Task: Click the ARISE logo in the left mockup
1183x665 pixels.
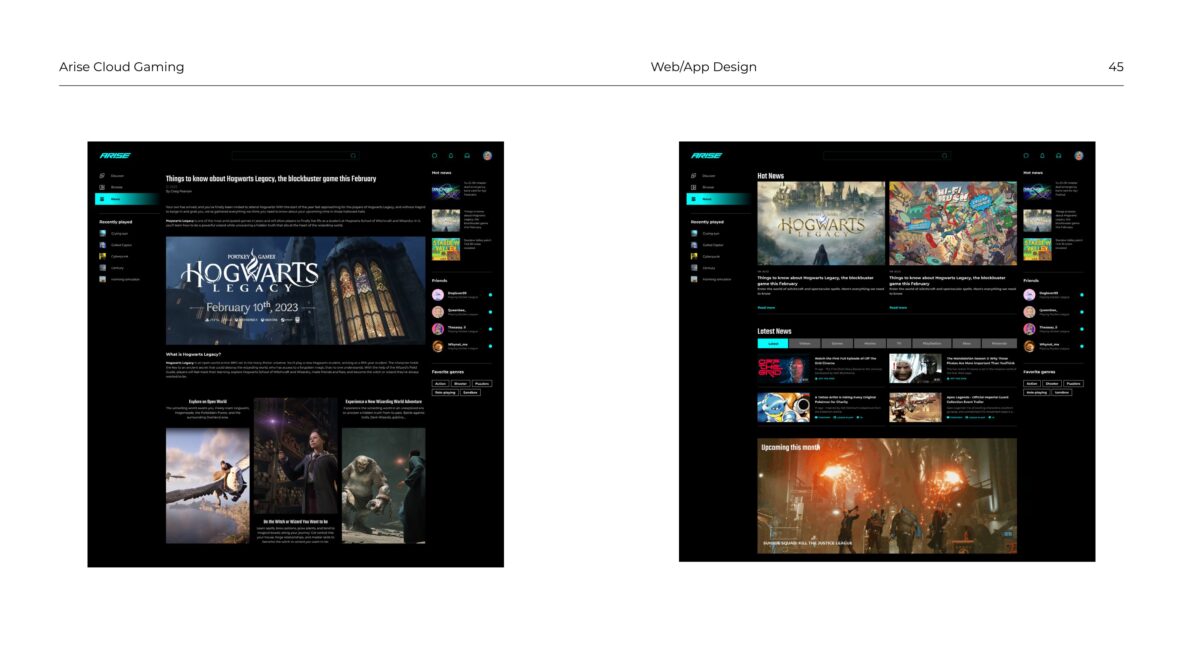Action: [x=115, y=155]
